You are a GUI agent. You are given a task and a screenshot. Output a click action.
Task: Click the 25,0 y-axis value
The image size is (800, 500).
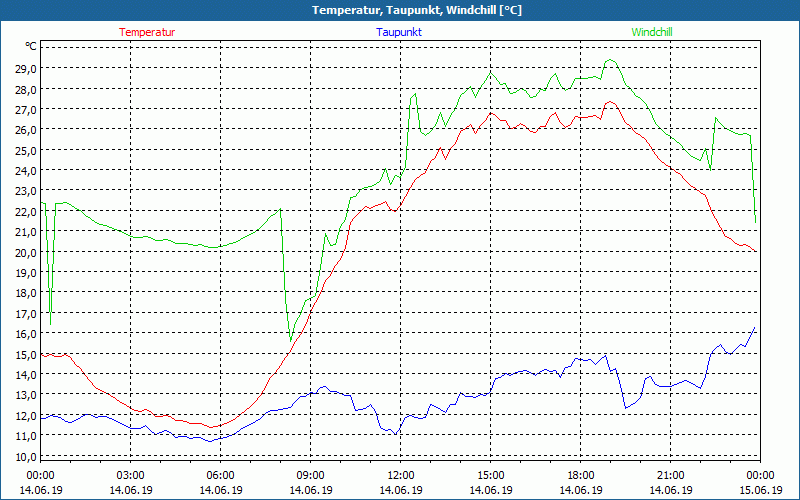tap(26, 151)
